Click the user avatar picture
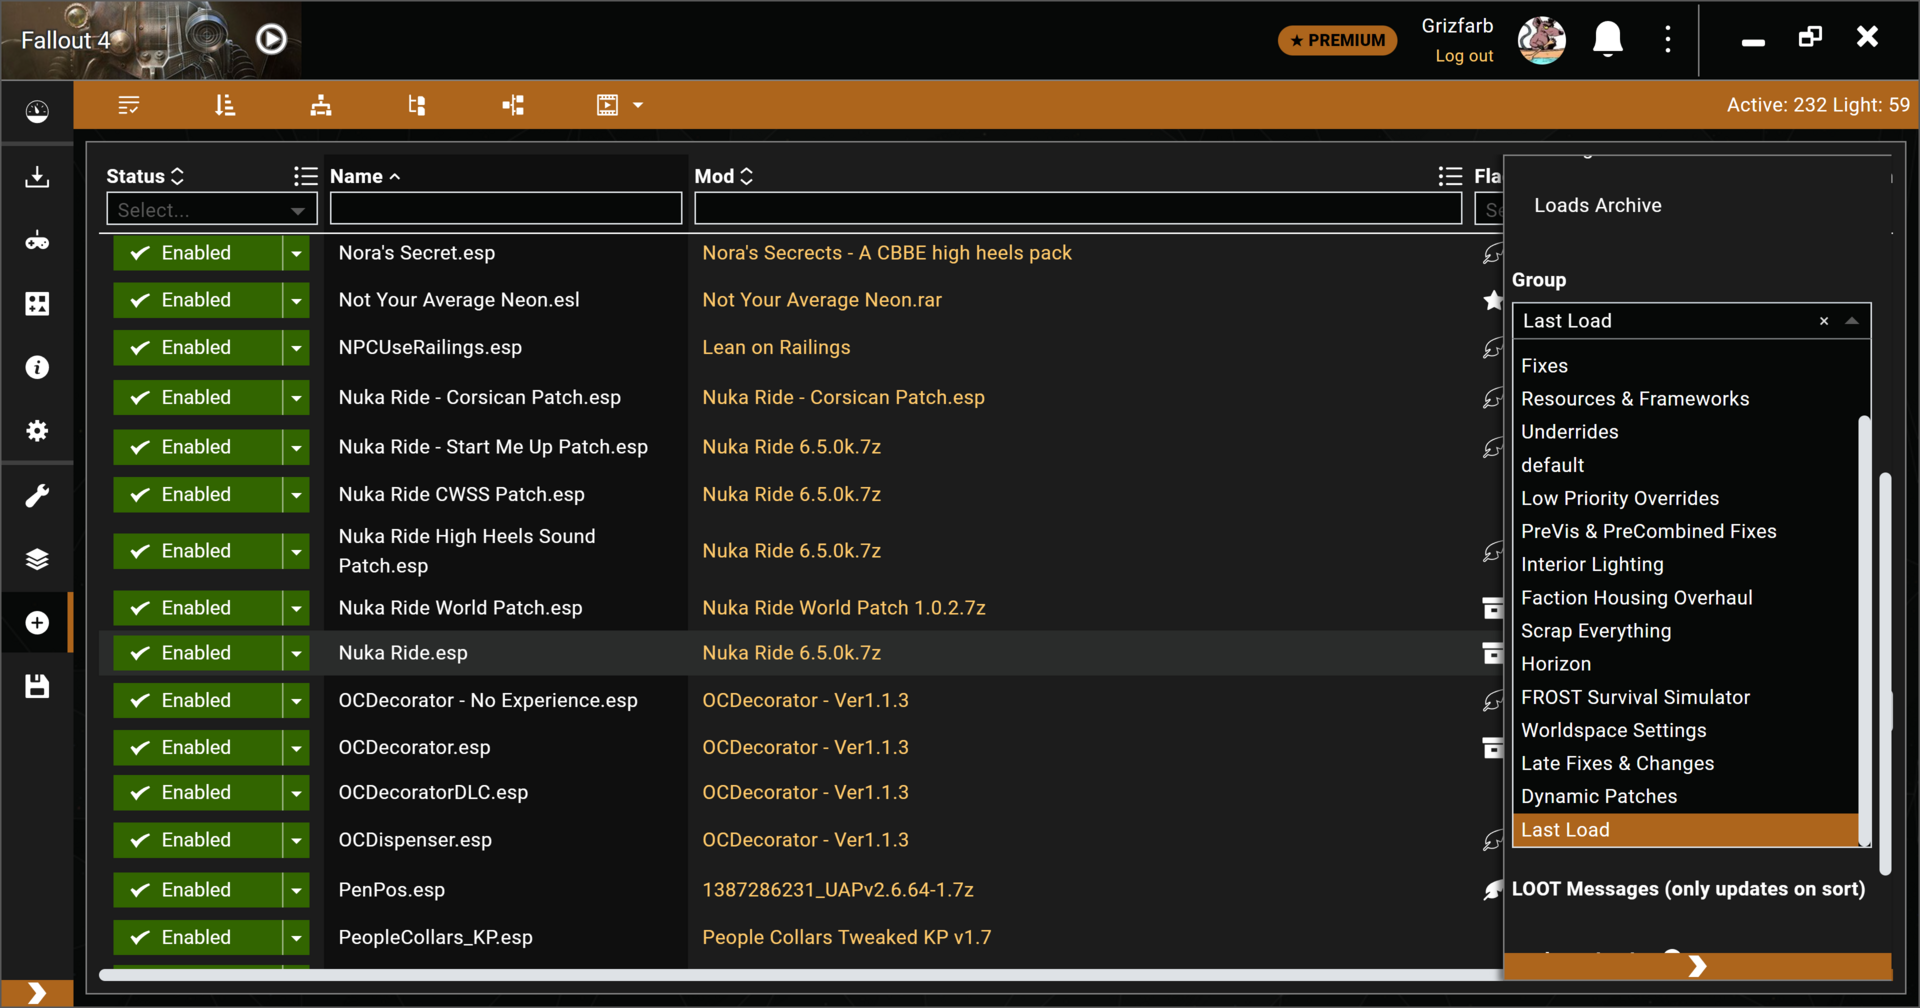Screen dimensions: 1920x1008 1541,40
